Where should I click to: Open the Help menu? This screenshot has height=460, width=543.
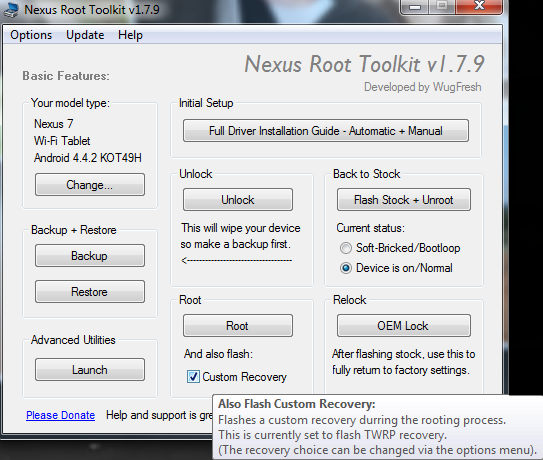coord(130,35)
